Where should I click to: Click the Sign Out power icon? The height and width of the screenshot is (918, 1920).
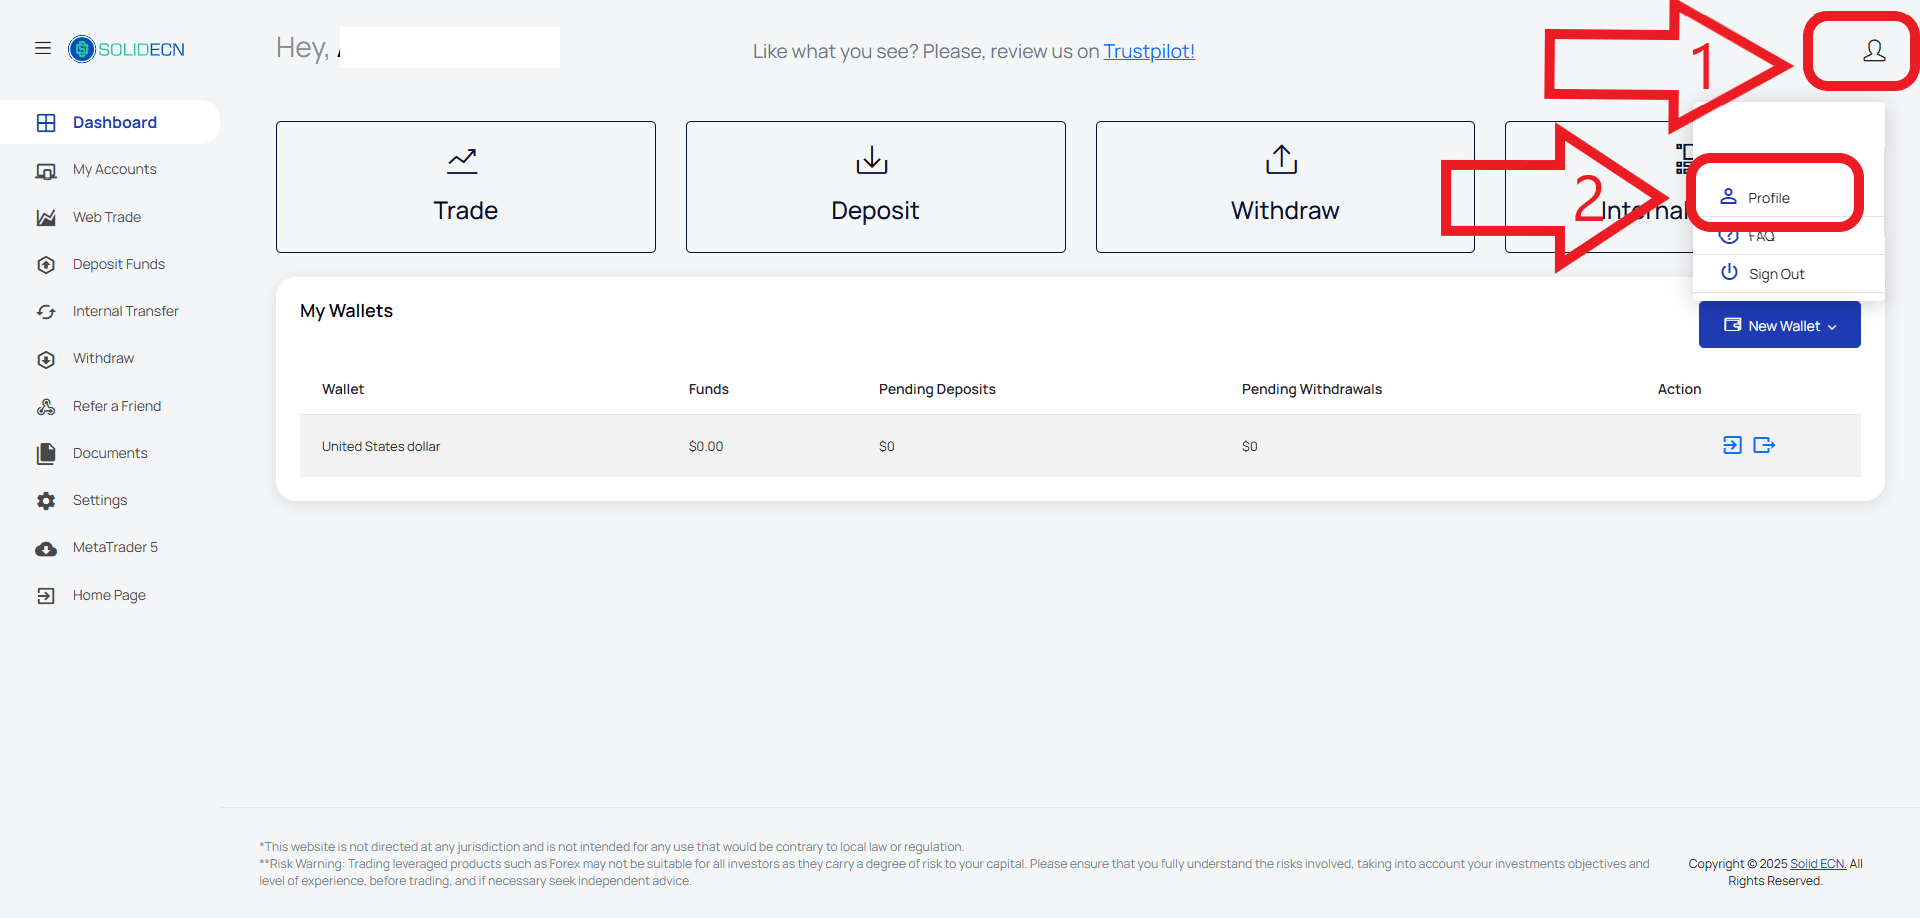[1729, 272]
